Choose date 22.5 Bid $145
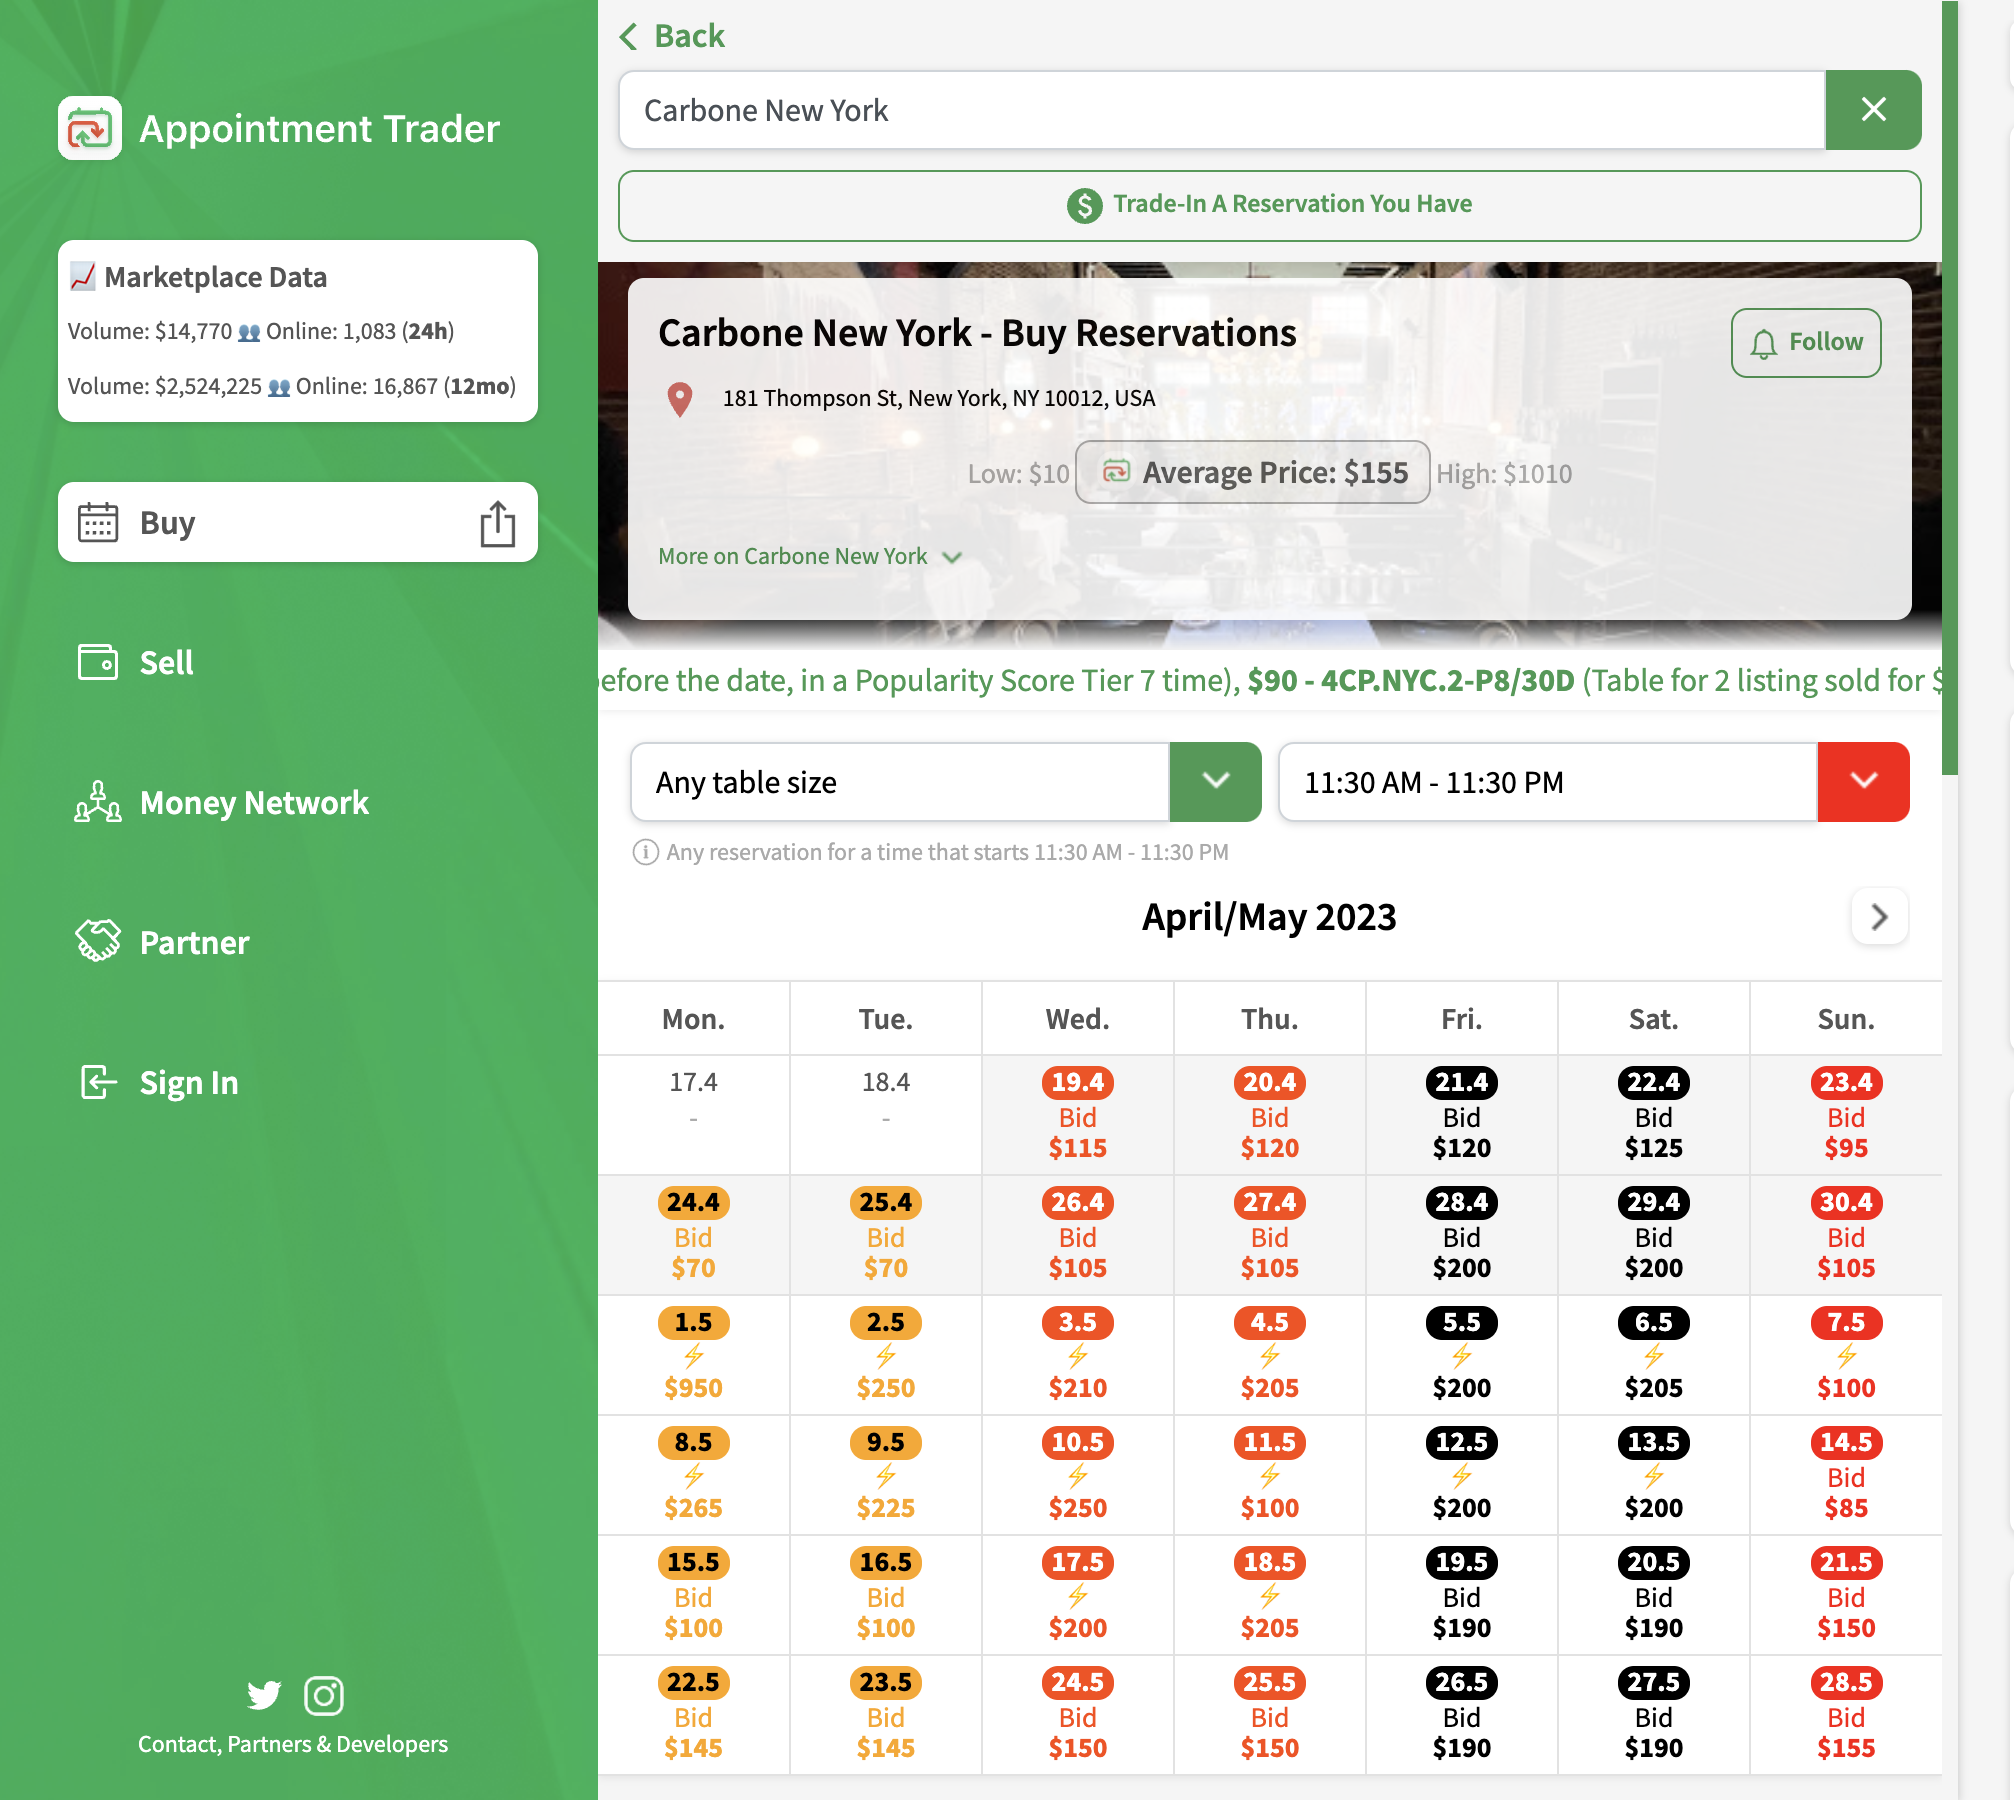 694,1715
